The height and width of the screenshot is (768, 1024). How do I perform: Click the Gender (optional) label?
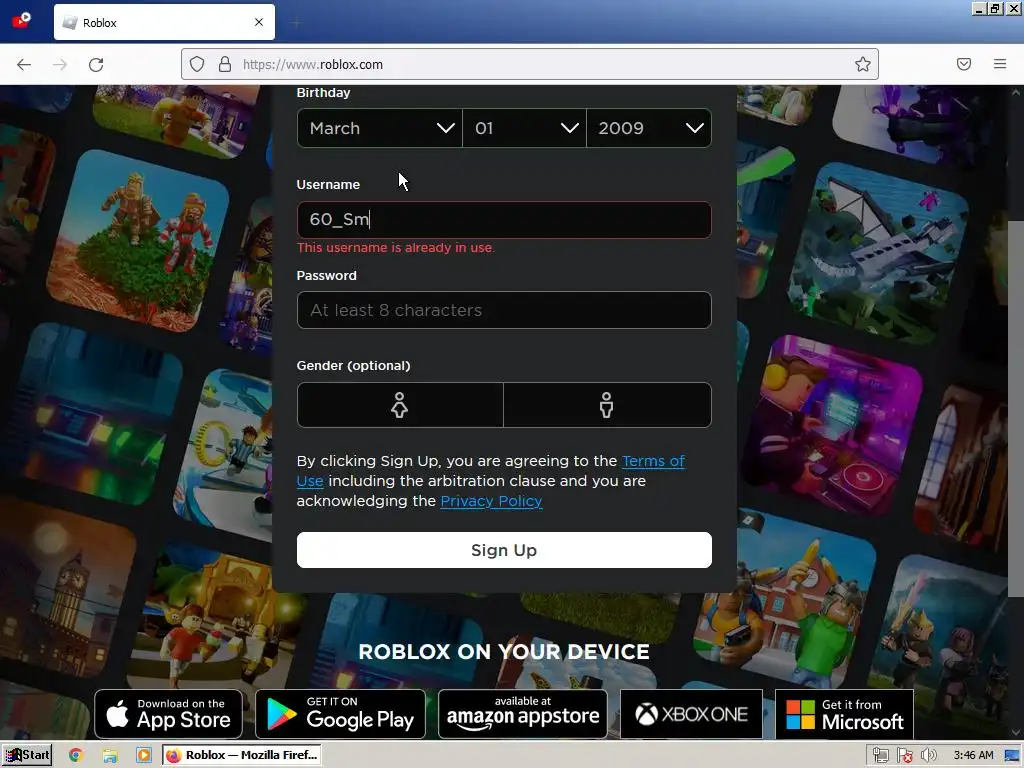(x=353, y=366)
